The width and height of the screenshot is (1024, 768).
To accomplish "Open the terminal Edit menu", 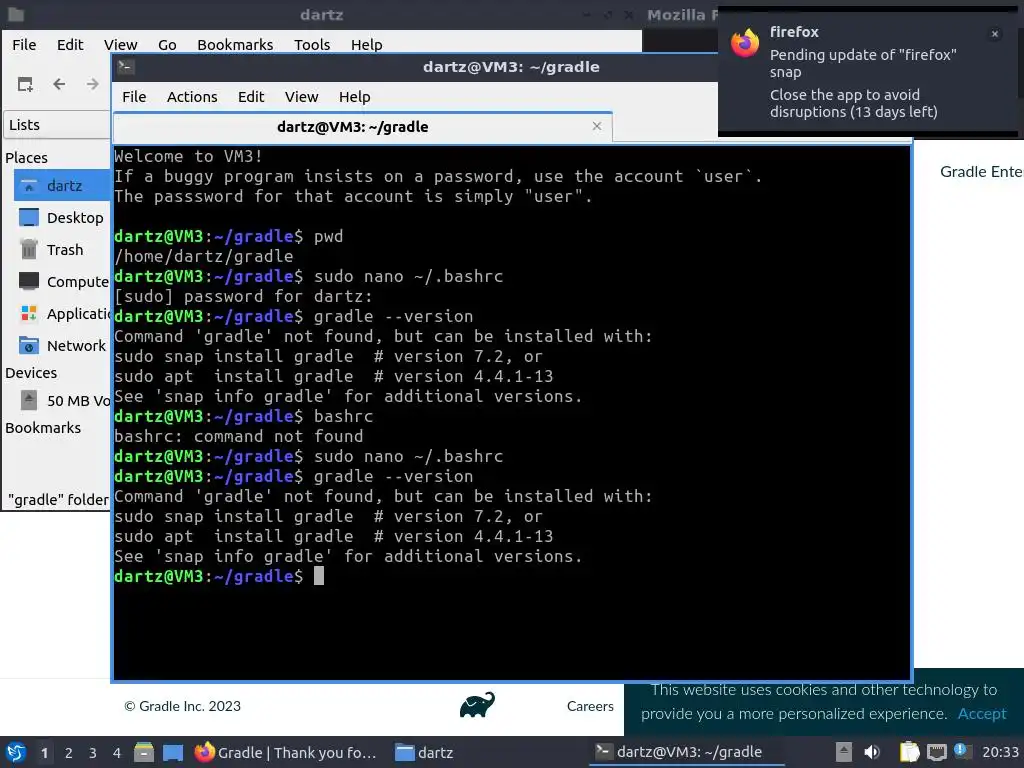I will pos(251,97).
